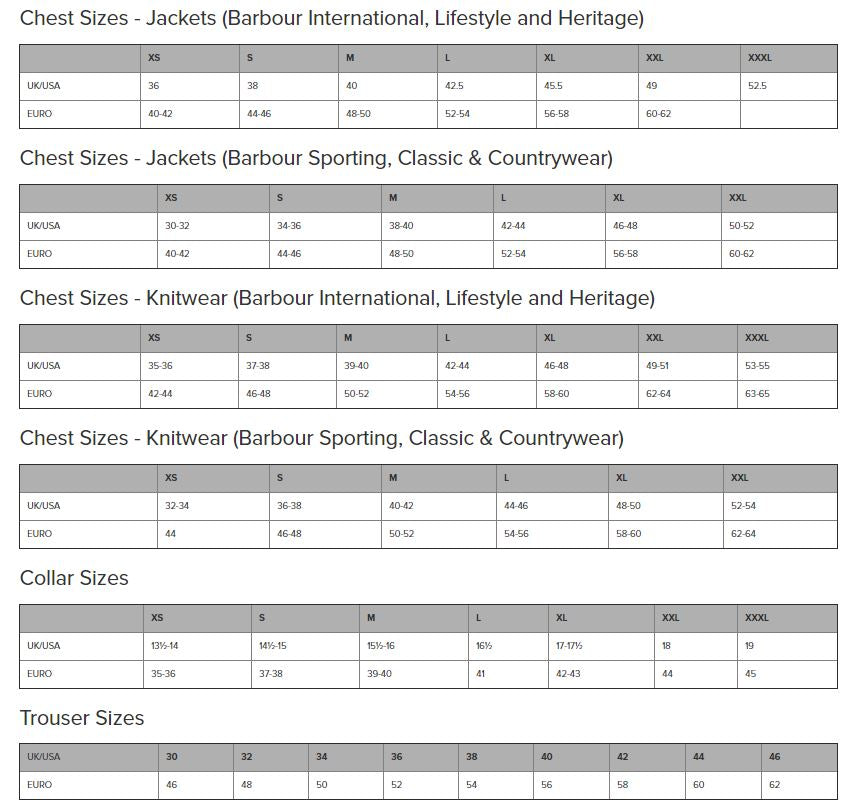The image size is (865, 807).
Task: Click EURO row label in Trouser Sizes
Action: coord(39,785)
